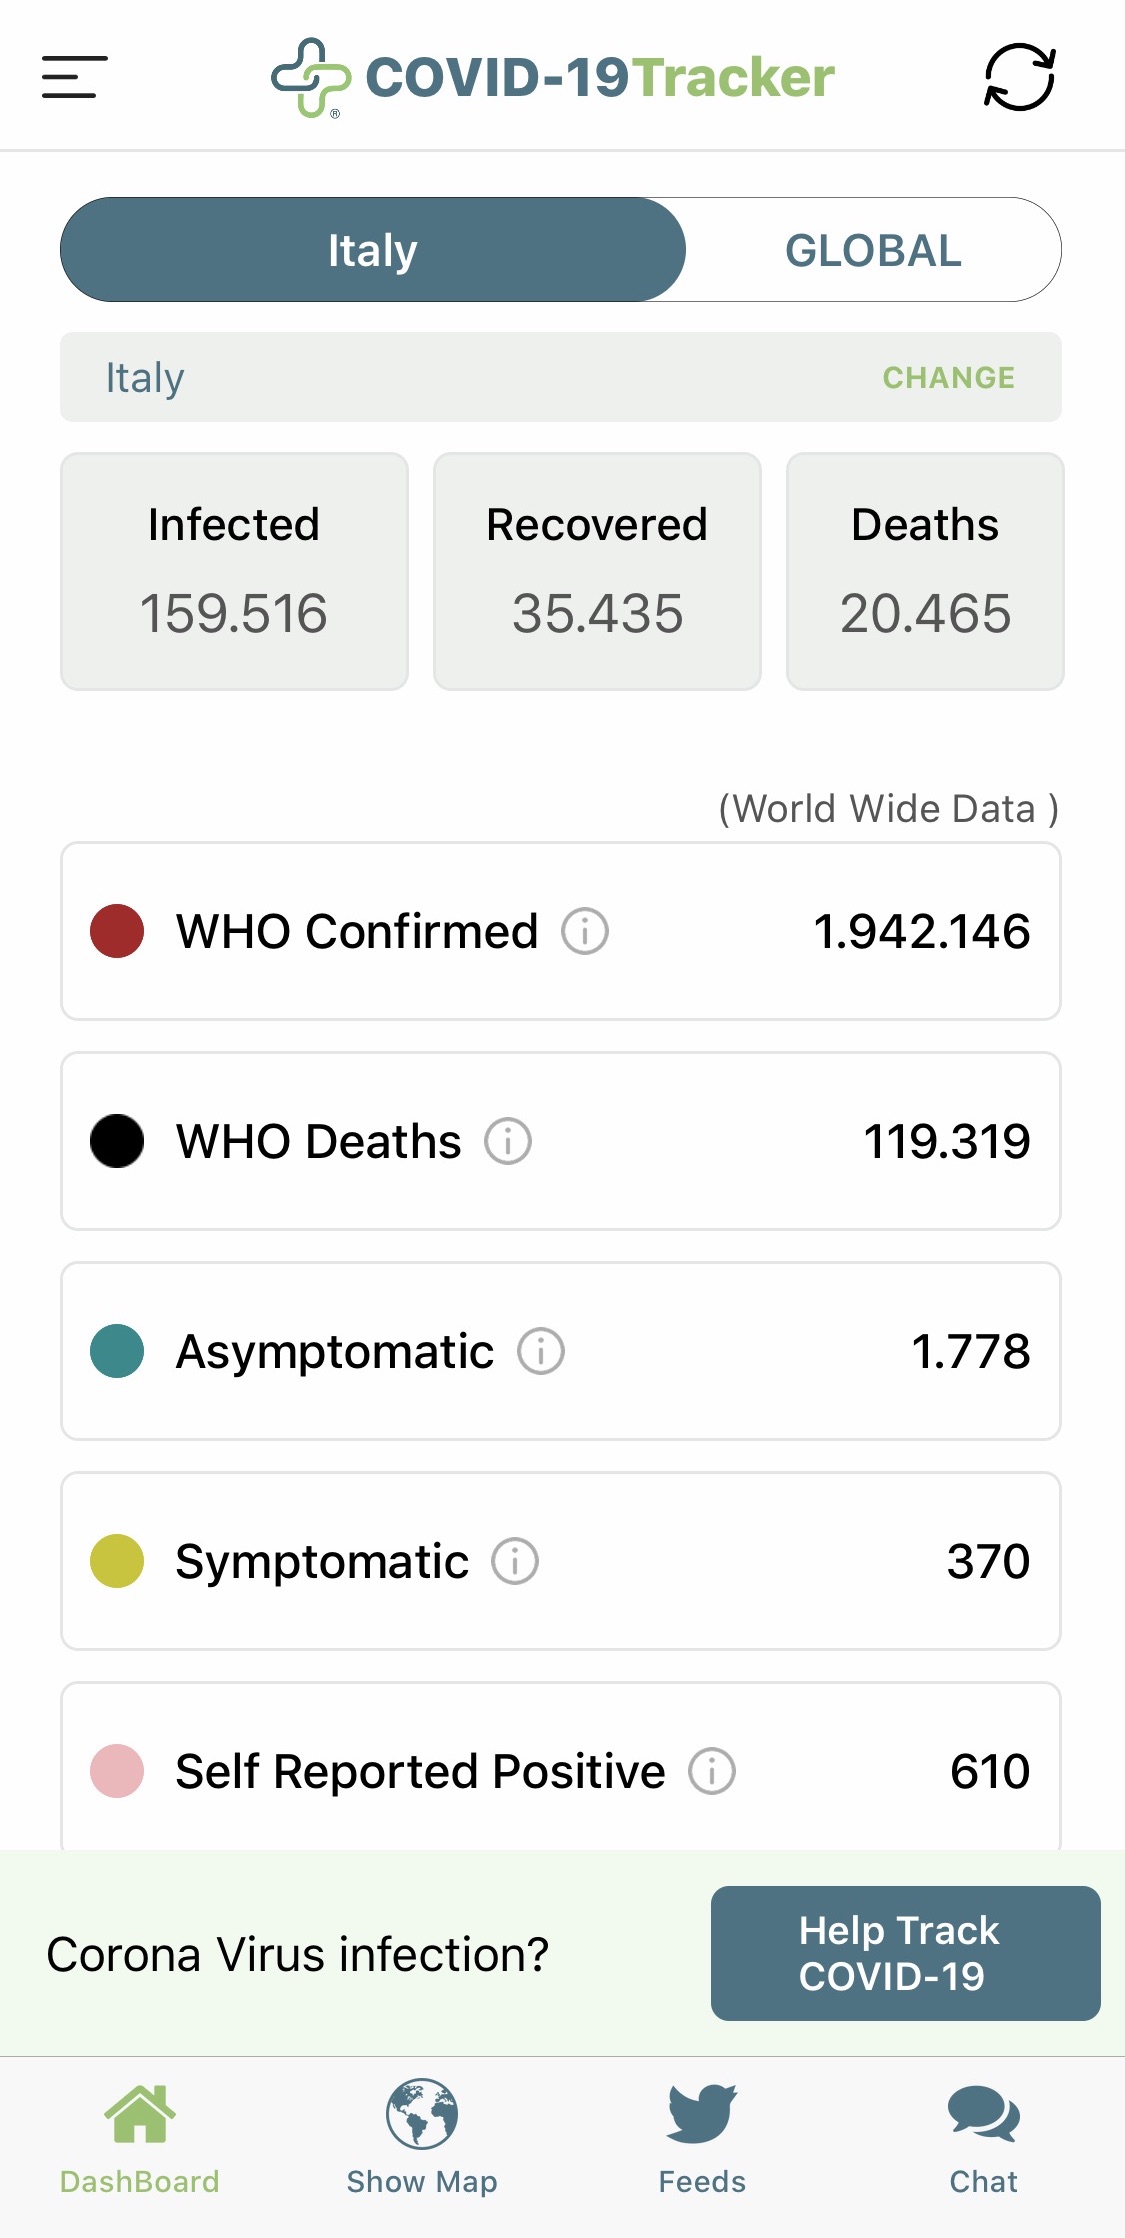Viewport: 1125px width, 2238px height.
Task: Switch to the Italy segment
Action: [373, 250]
